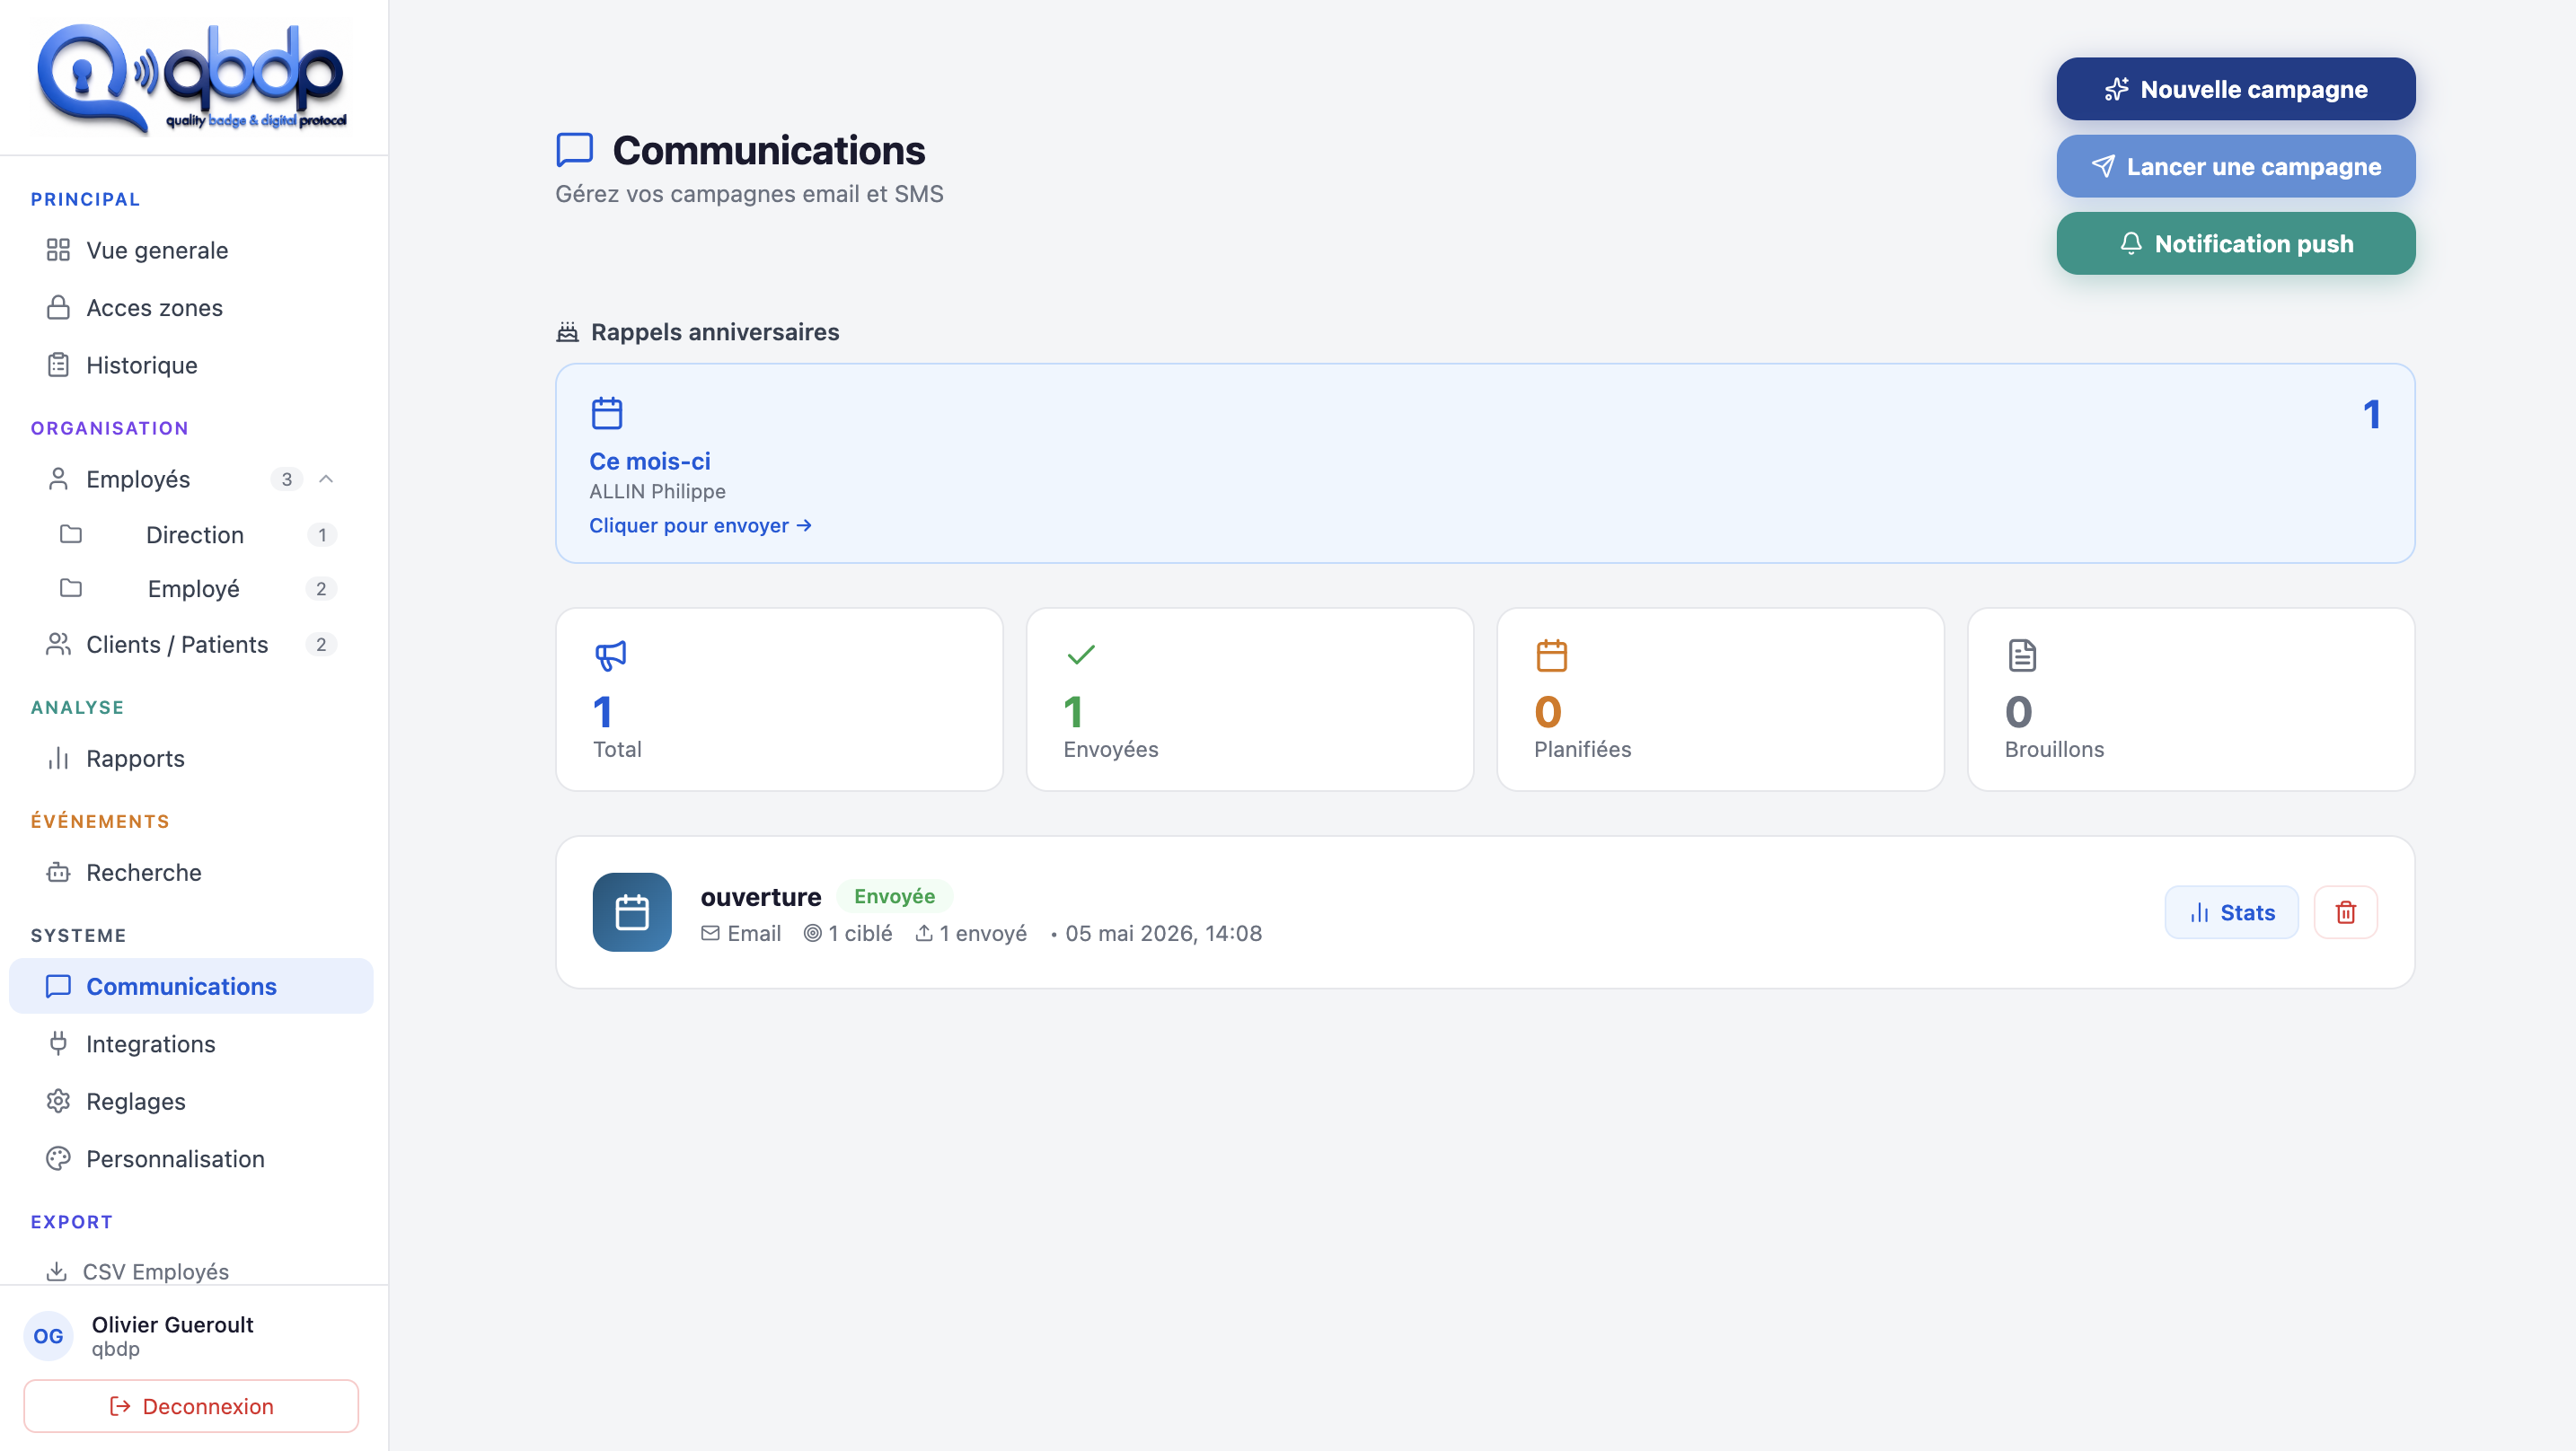2576x1451 pixels.
Task: Click the OG user avatar
Action: [x=48, y=1336]
